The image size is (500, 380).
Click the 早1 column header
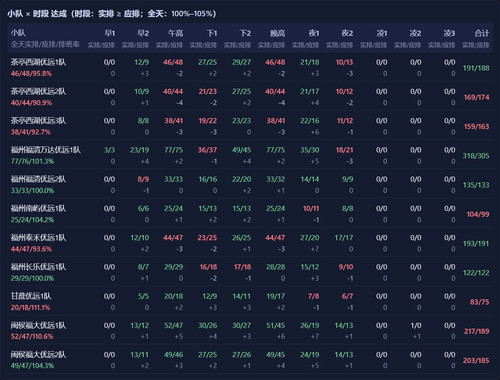coord(110,33)
